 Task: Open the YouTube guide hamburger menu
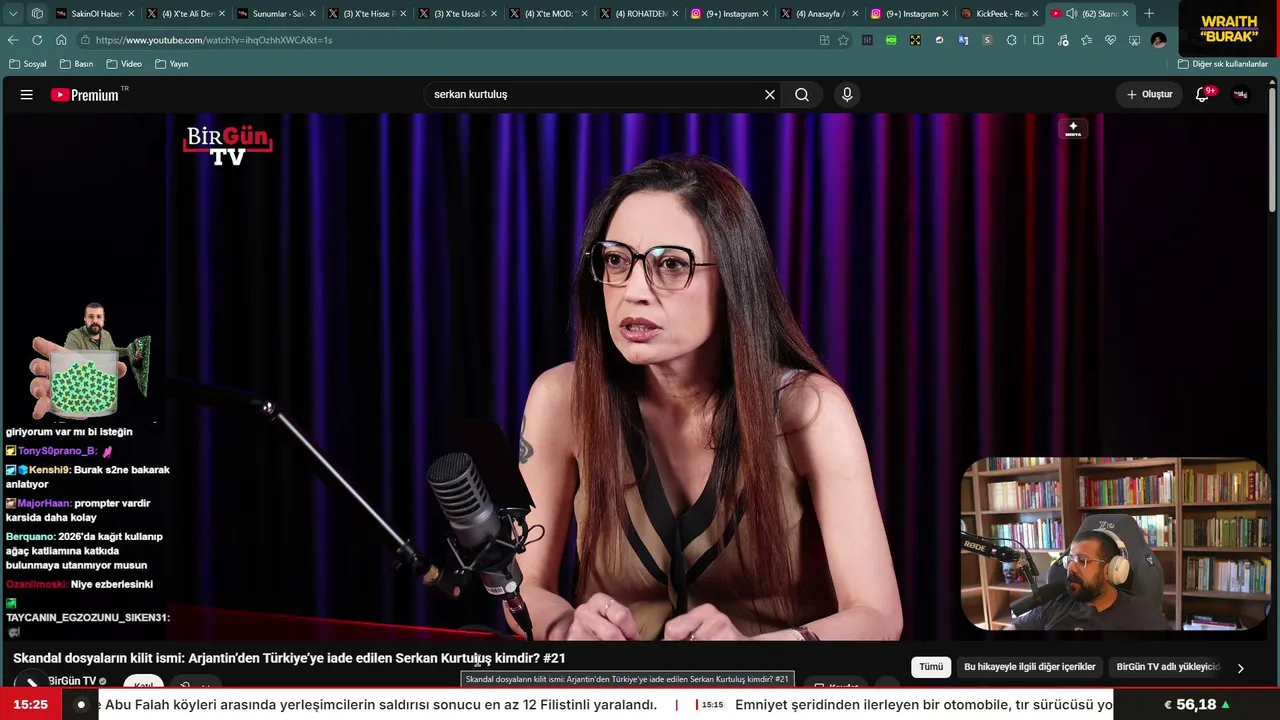(x=27, y=95)
